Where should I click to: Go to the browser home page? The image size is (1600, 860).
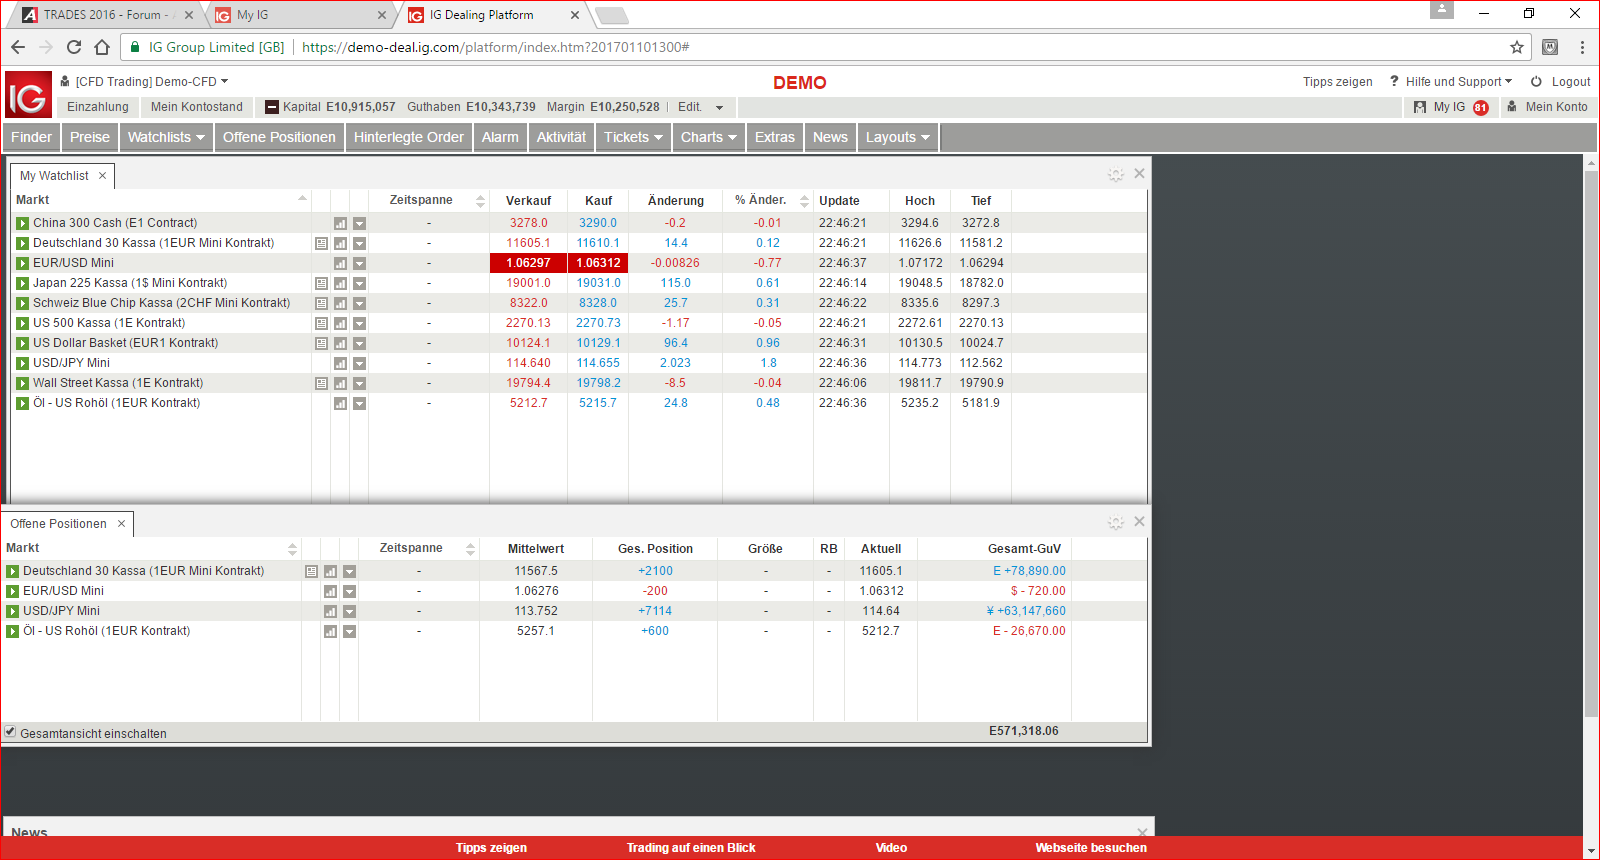coord(102,47)
